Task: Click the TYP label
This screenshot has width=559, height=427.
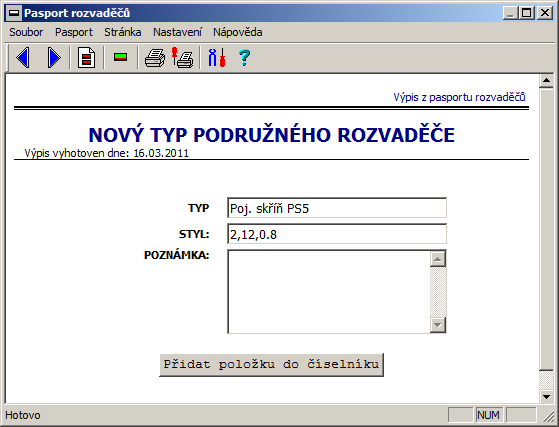Action: coord(199,208)
